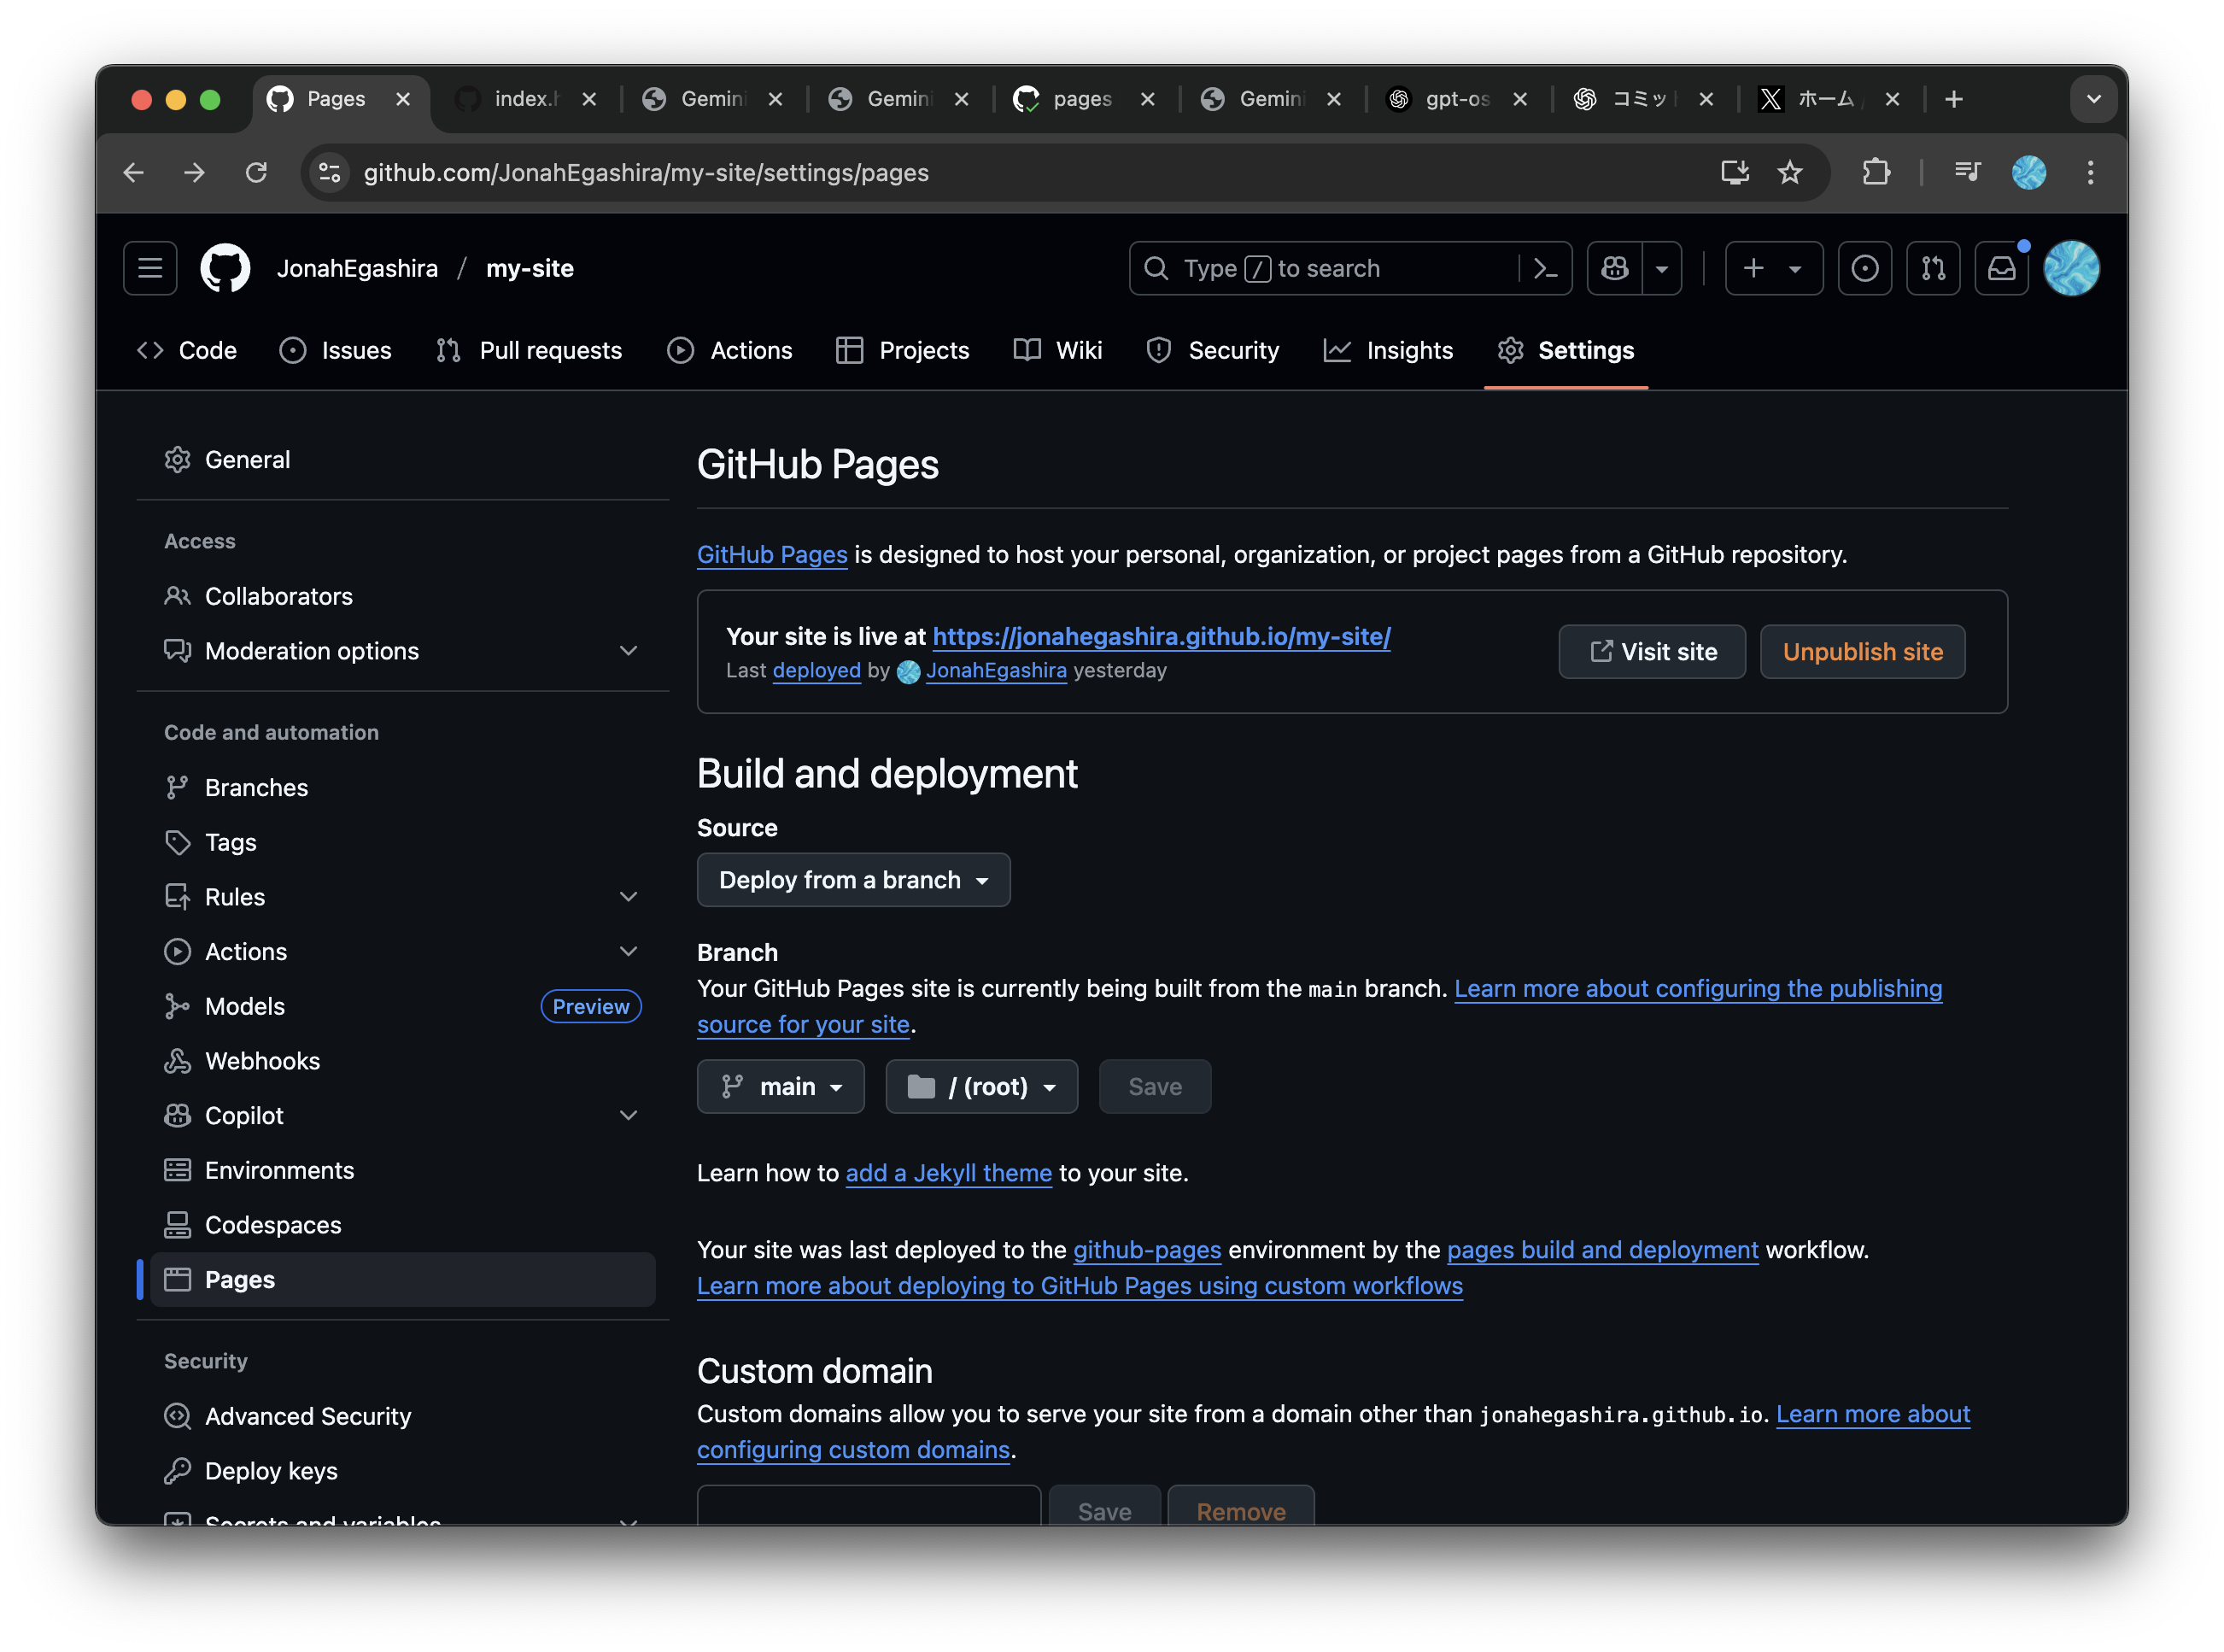2224x1652 pixels.
Task: Open your pull requests icon in header
Action: click(1932, 268)
